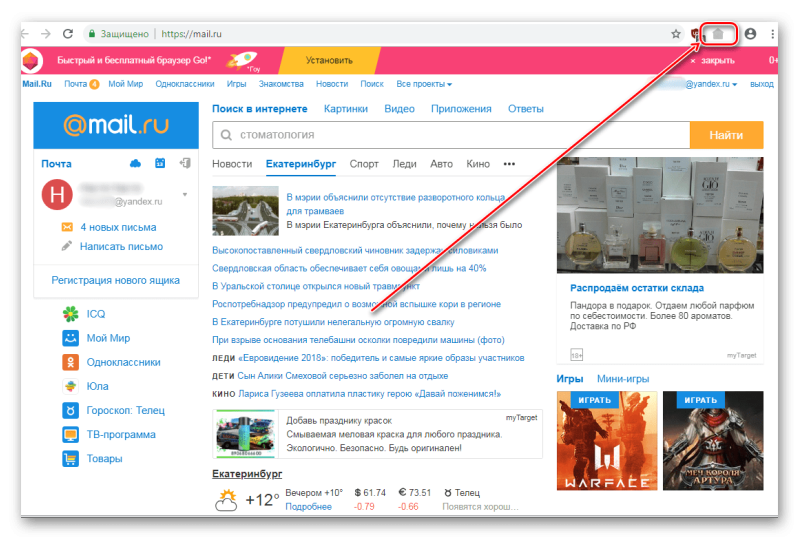Open the @yandex.ru account dropdown in header
Viewport: 800px width, 540px height.
pyautogui.click(x=711, y=84)
